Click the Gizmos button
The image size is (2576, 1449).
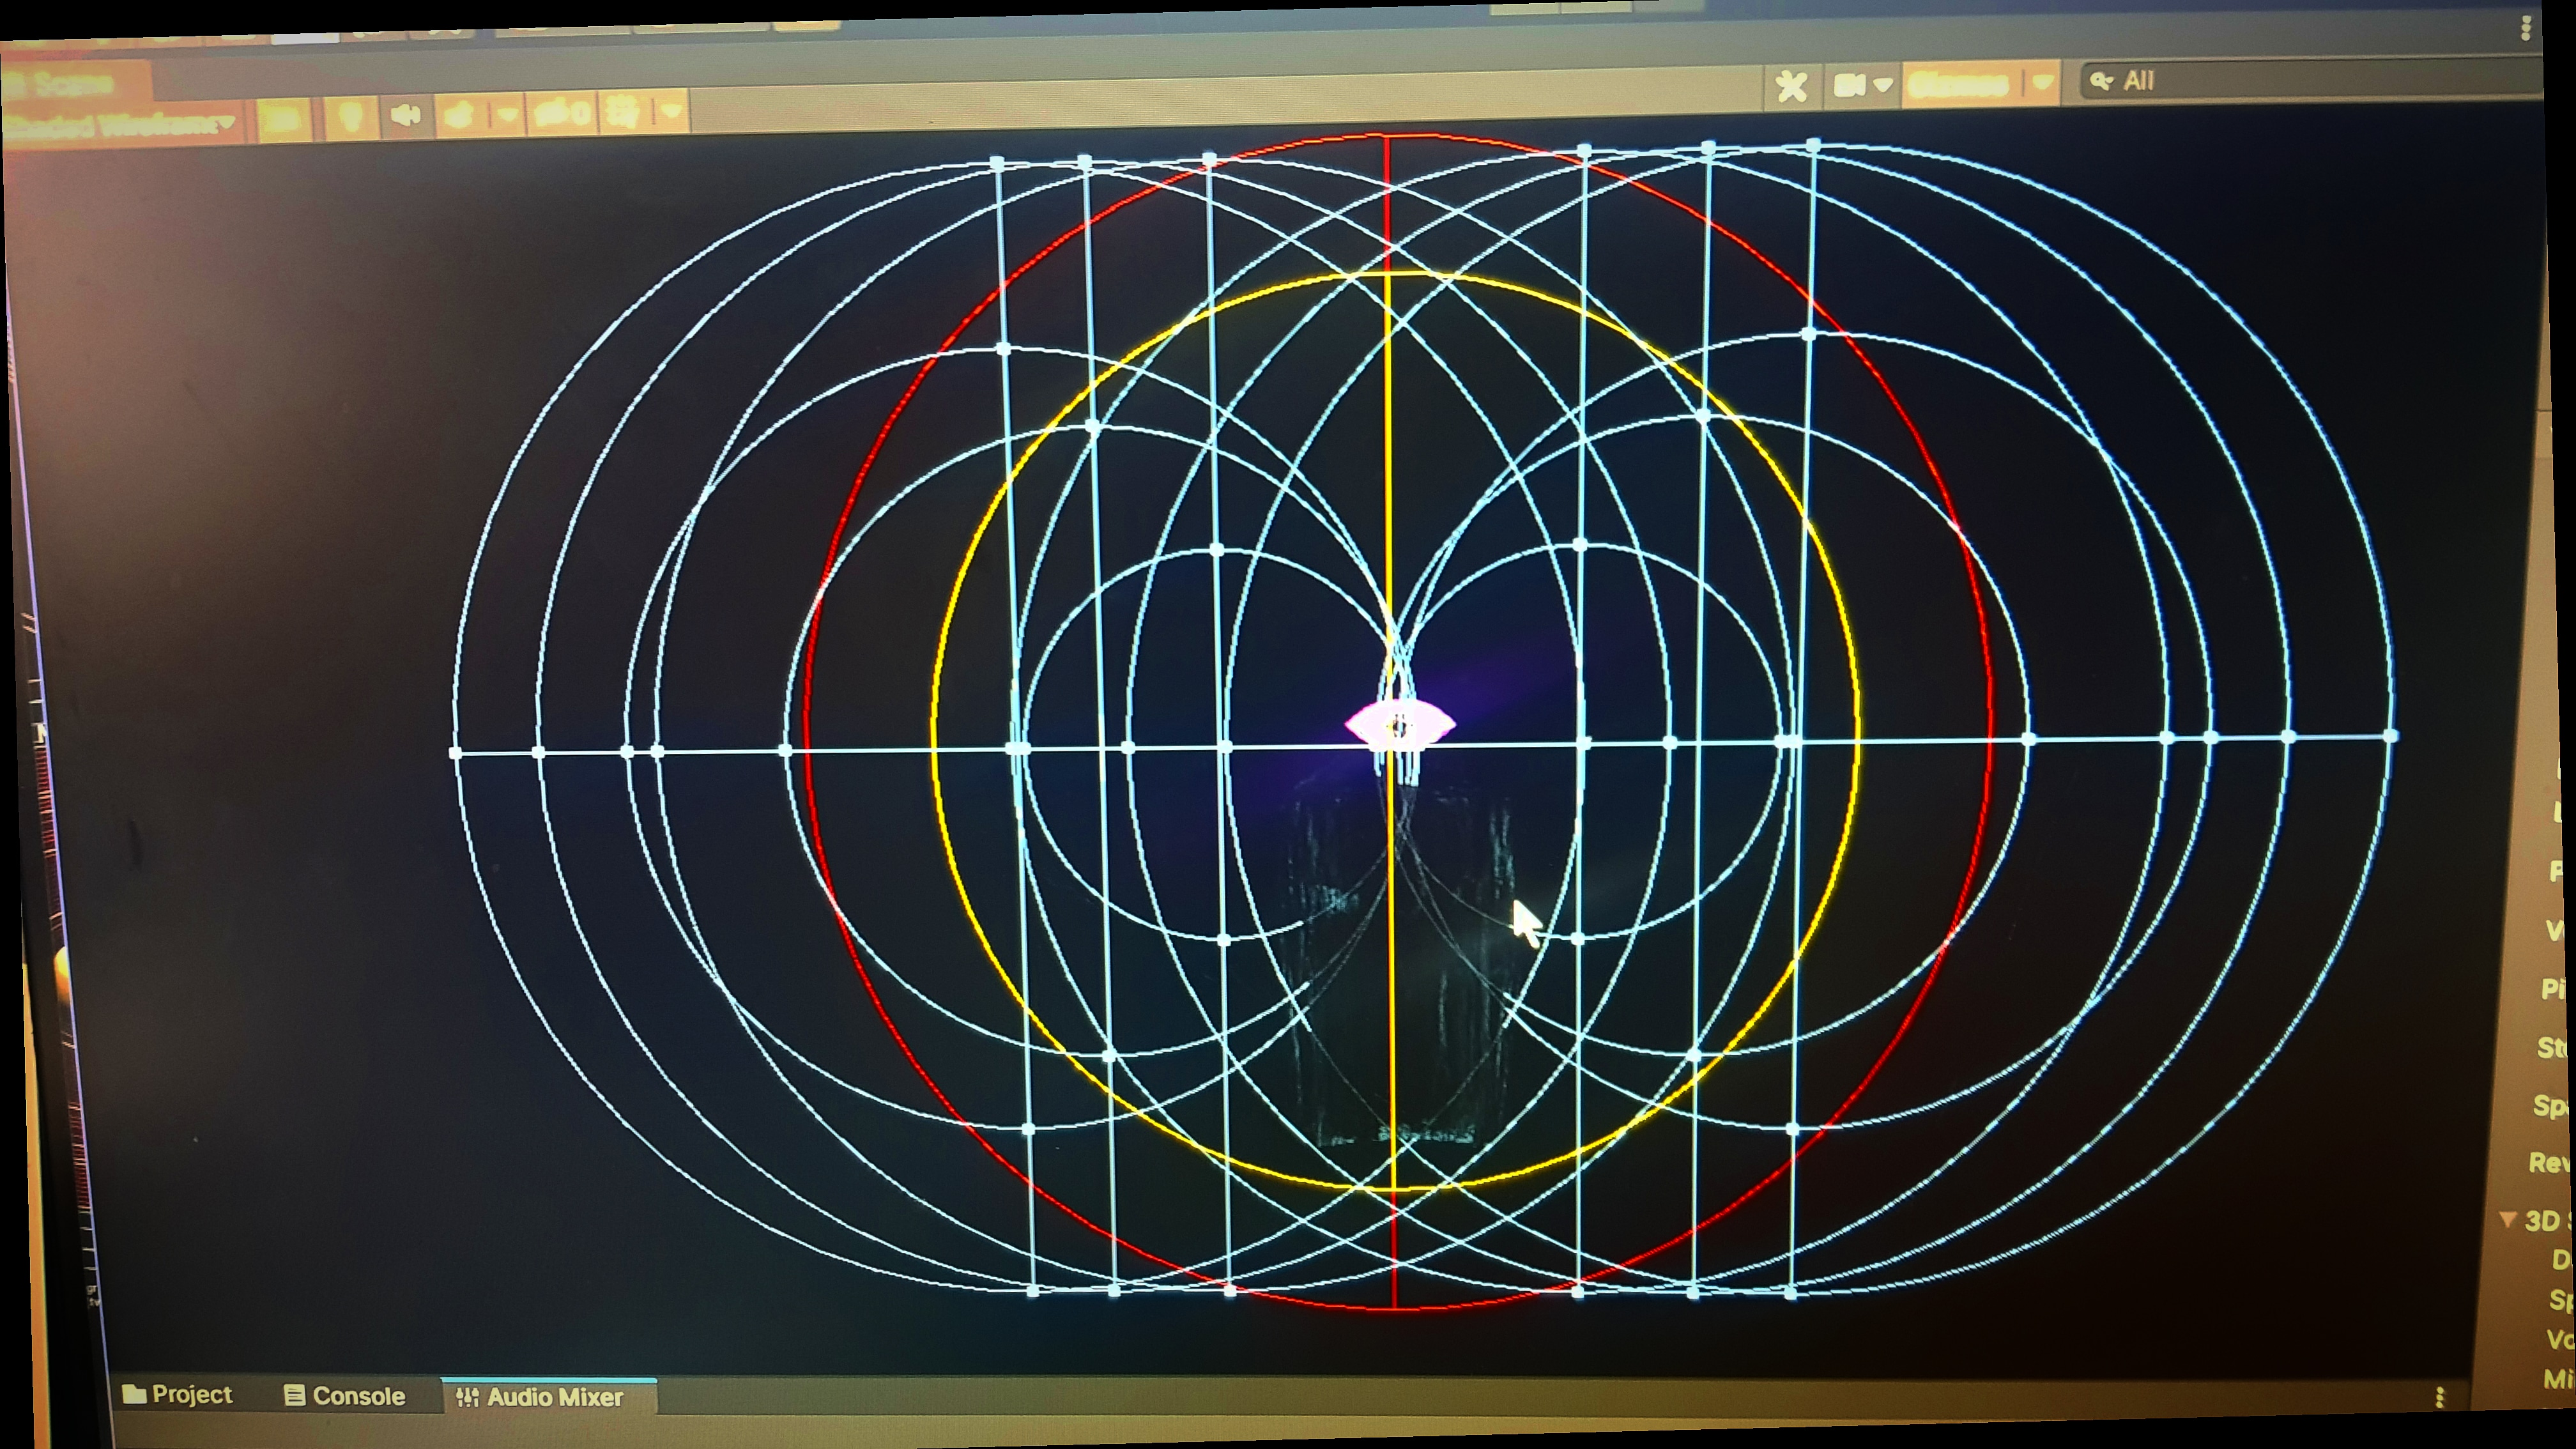coord(1959,85)
